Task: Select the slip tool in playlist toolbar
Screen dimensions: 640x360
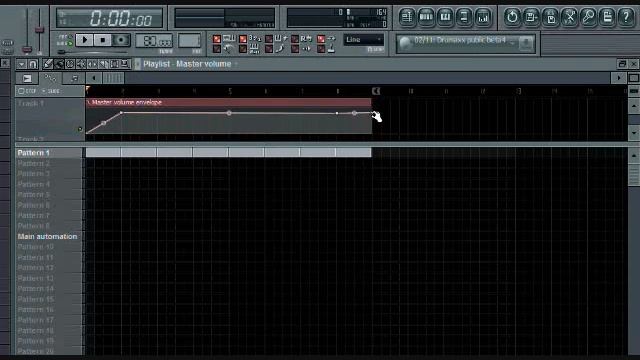Action: [x=92, y=64]
